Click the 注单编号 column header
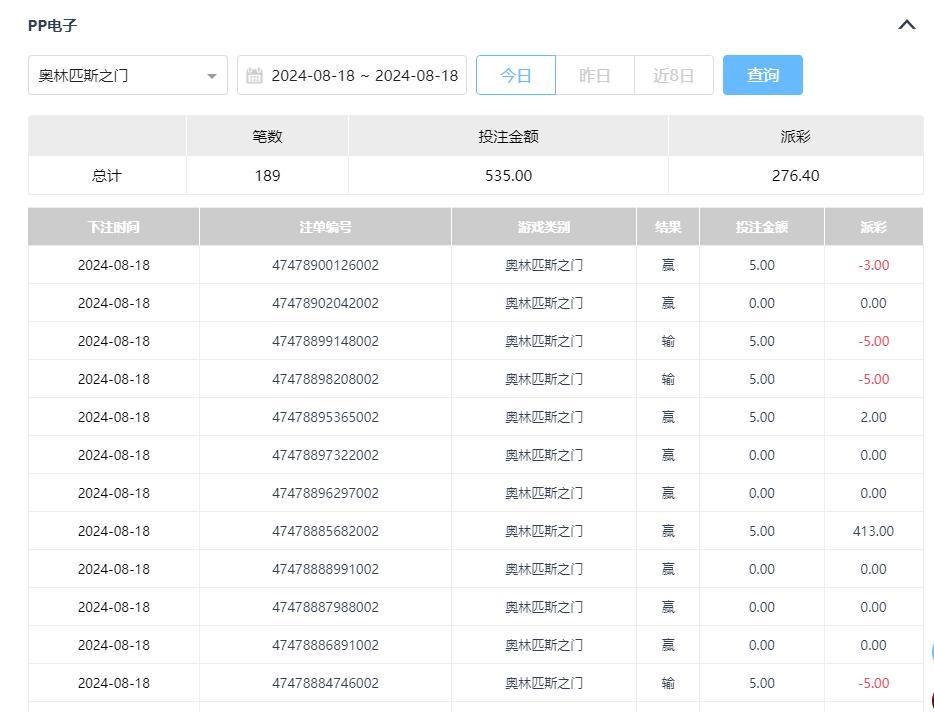The width and height of the screenshot is (934, 712). (325, 227)
